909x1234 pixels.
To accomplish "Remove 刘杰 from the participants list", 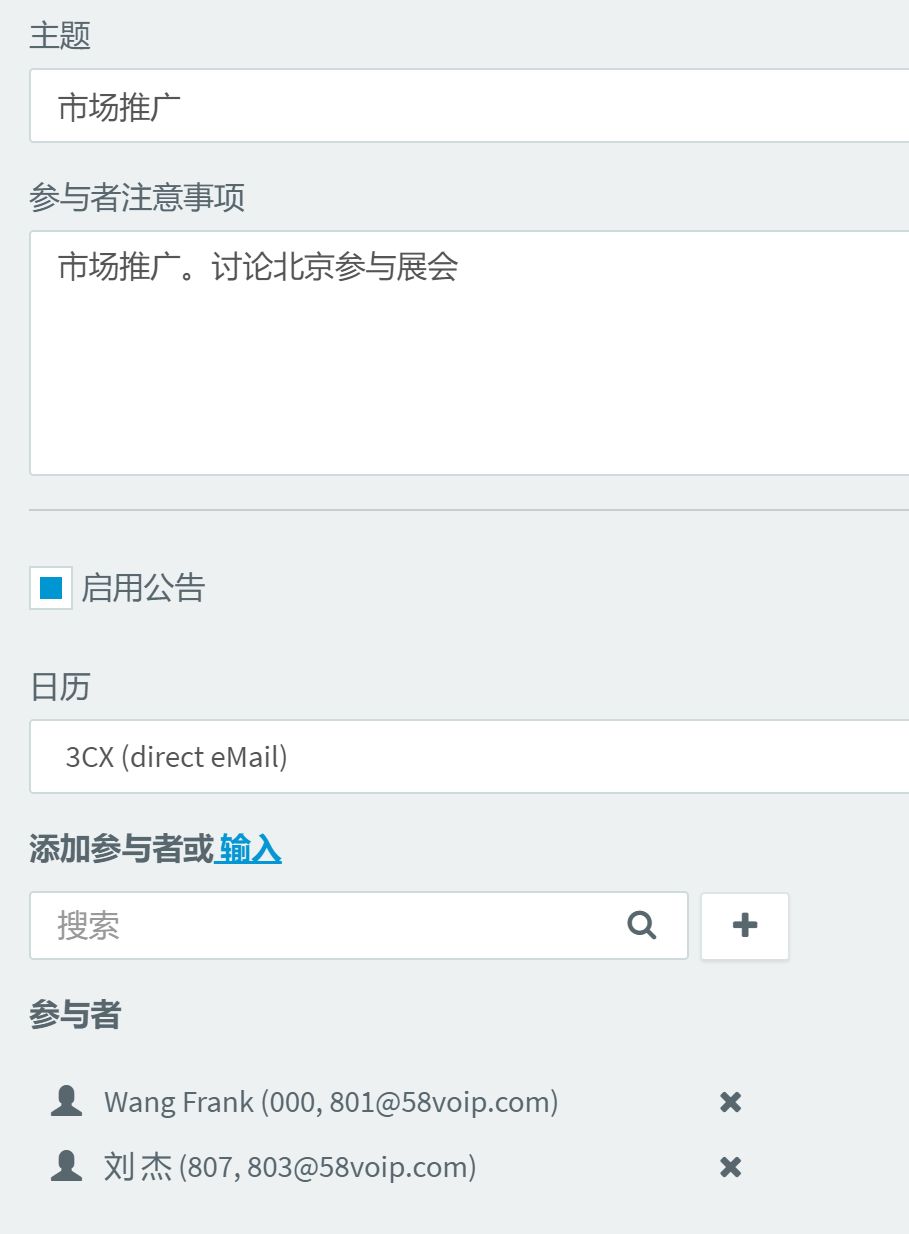I will (x=731, y=1167).
